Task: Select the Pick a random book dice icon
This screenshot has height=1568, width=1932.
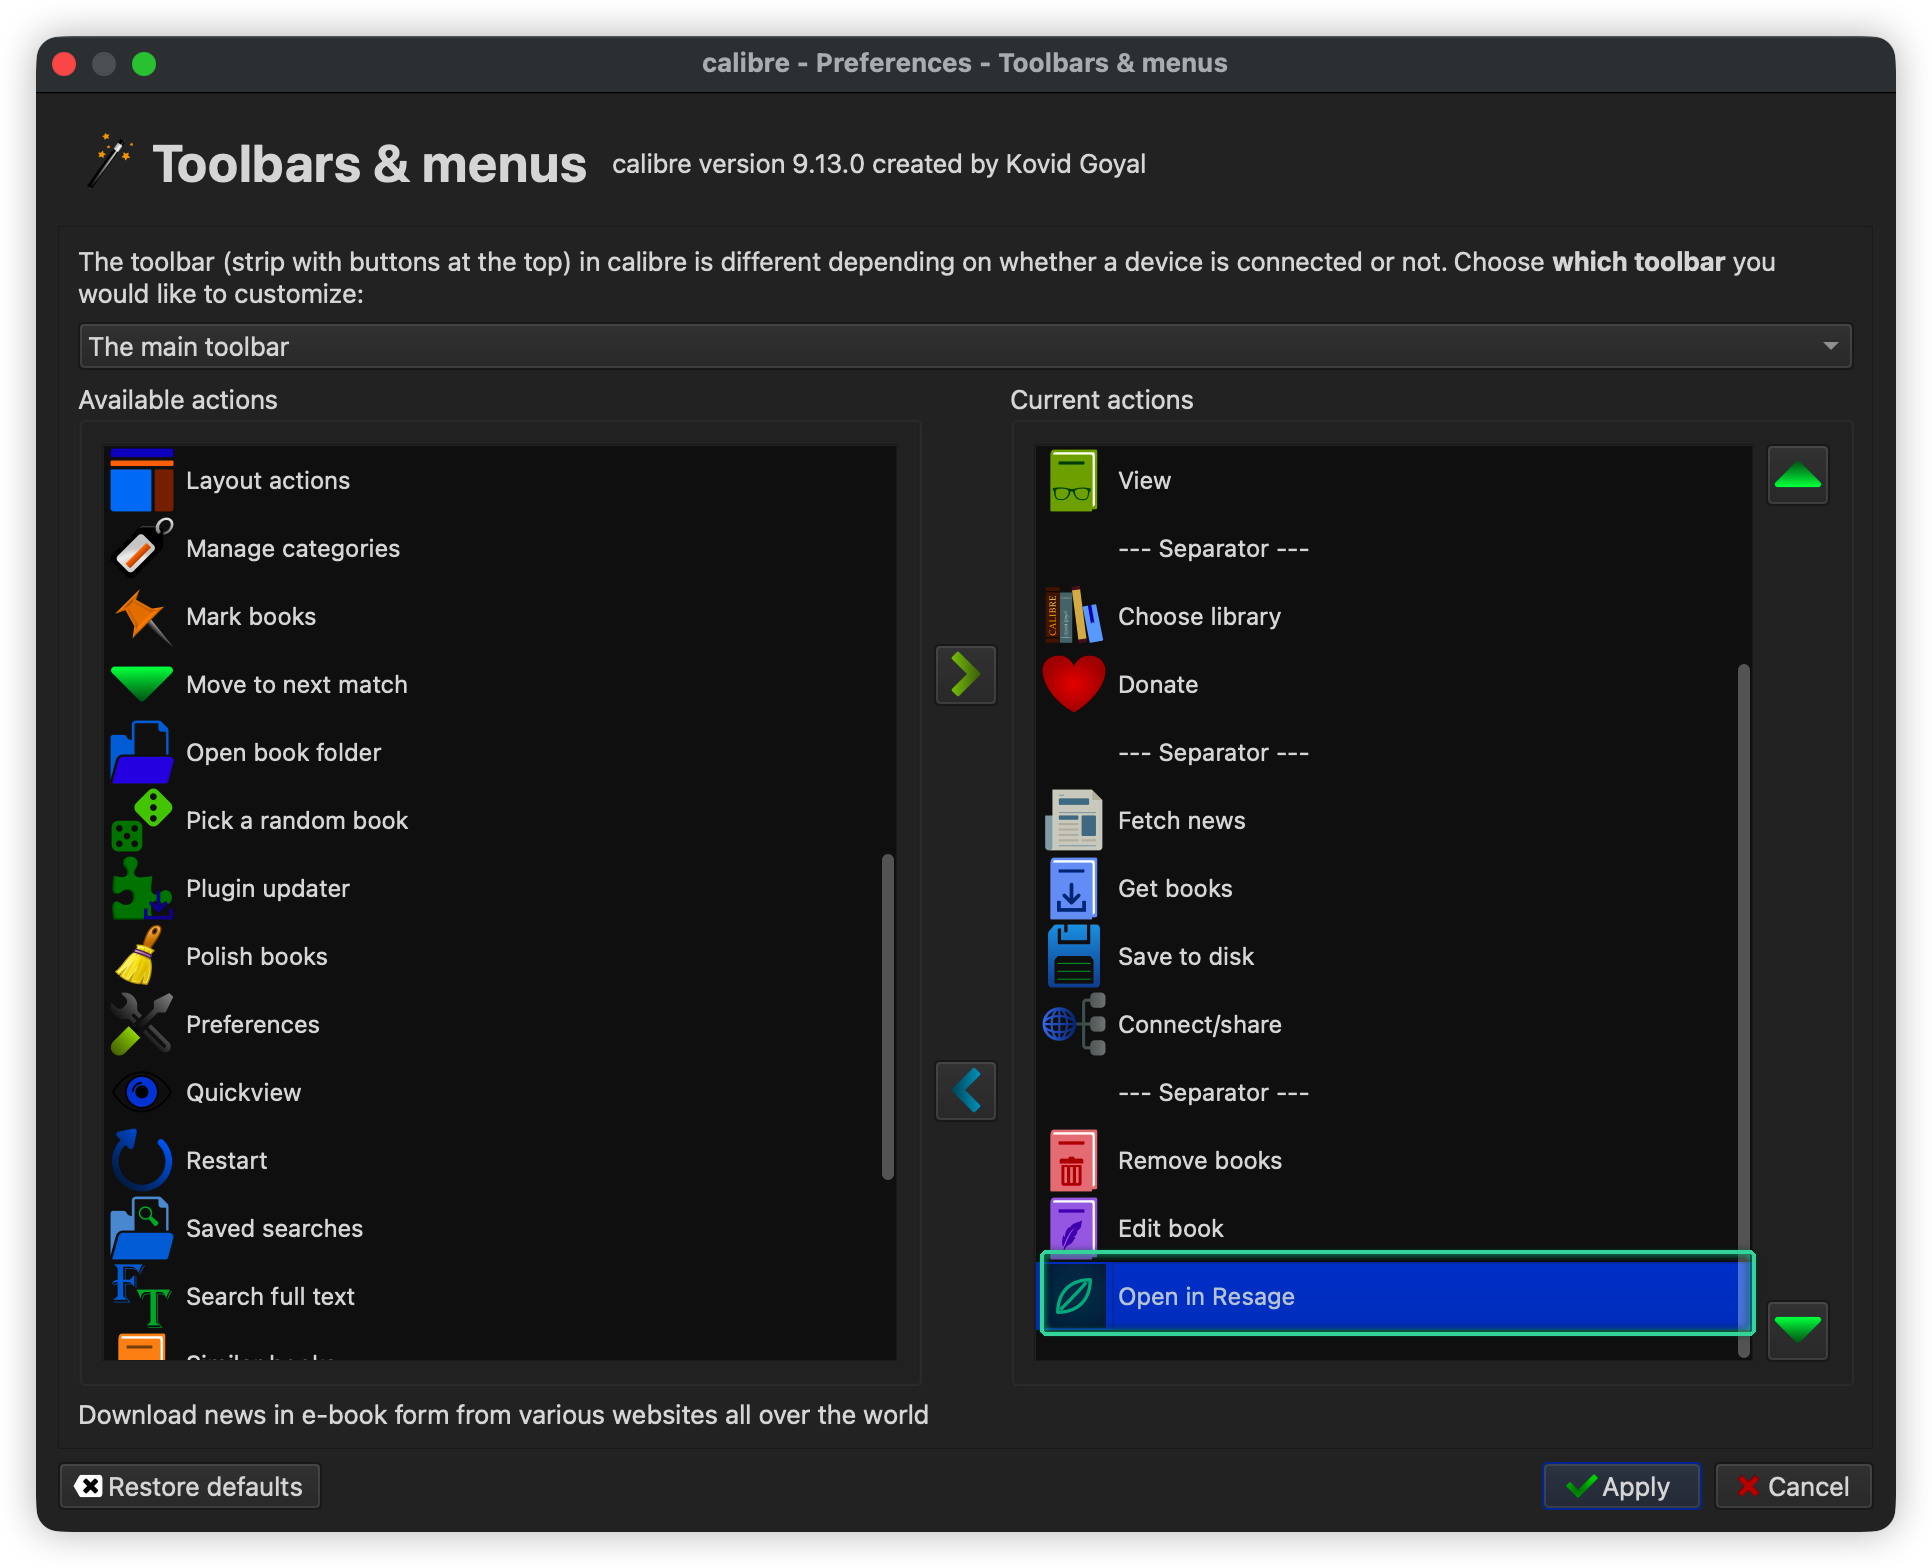Action: pyautogui.click(x=141, y=821)
